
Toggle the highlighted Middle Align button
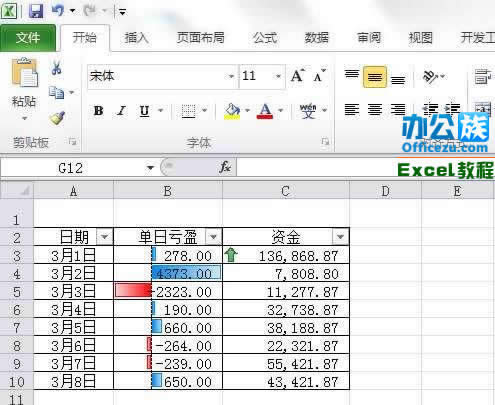[375, 77]
